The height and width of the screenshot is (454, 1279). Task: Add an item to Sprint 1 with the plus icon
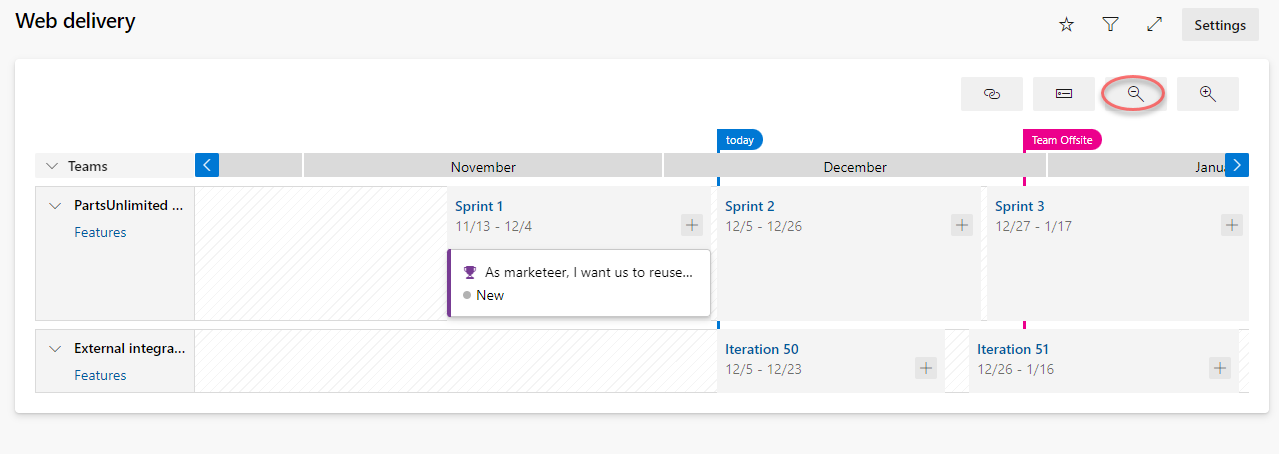pos(692,225)
